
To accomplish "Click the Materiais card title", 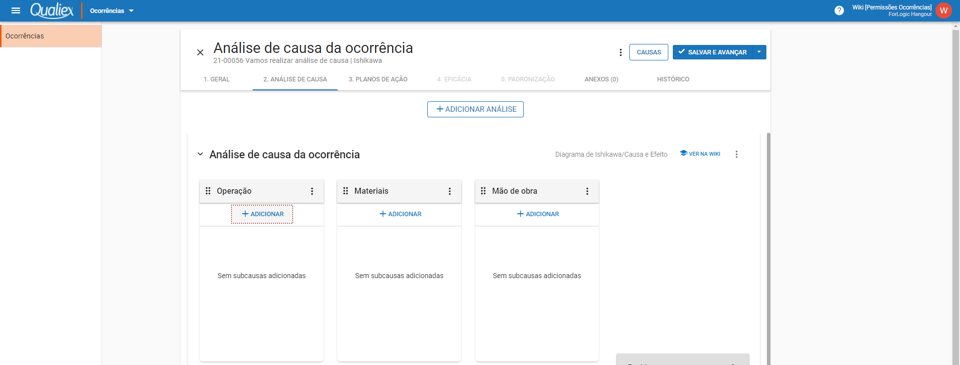I will 371,191.
